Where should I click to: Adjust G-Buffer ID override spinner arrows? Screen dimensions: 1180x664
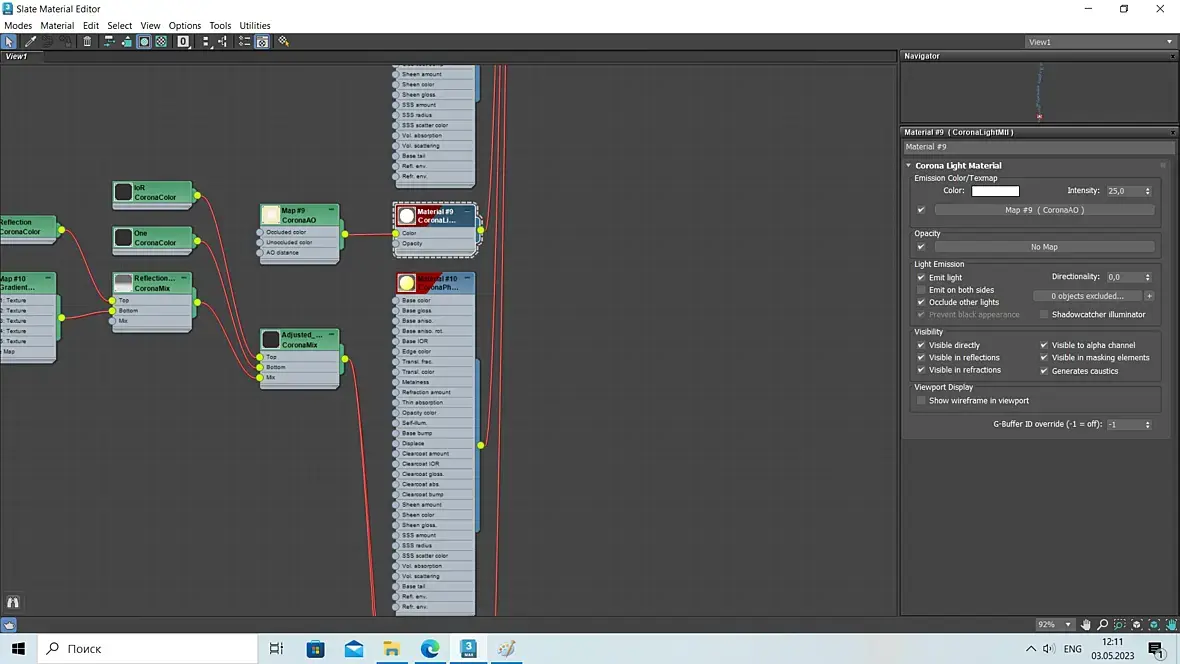point(1148,425)
